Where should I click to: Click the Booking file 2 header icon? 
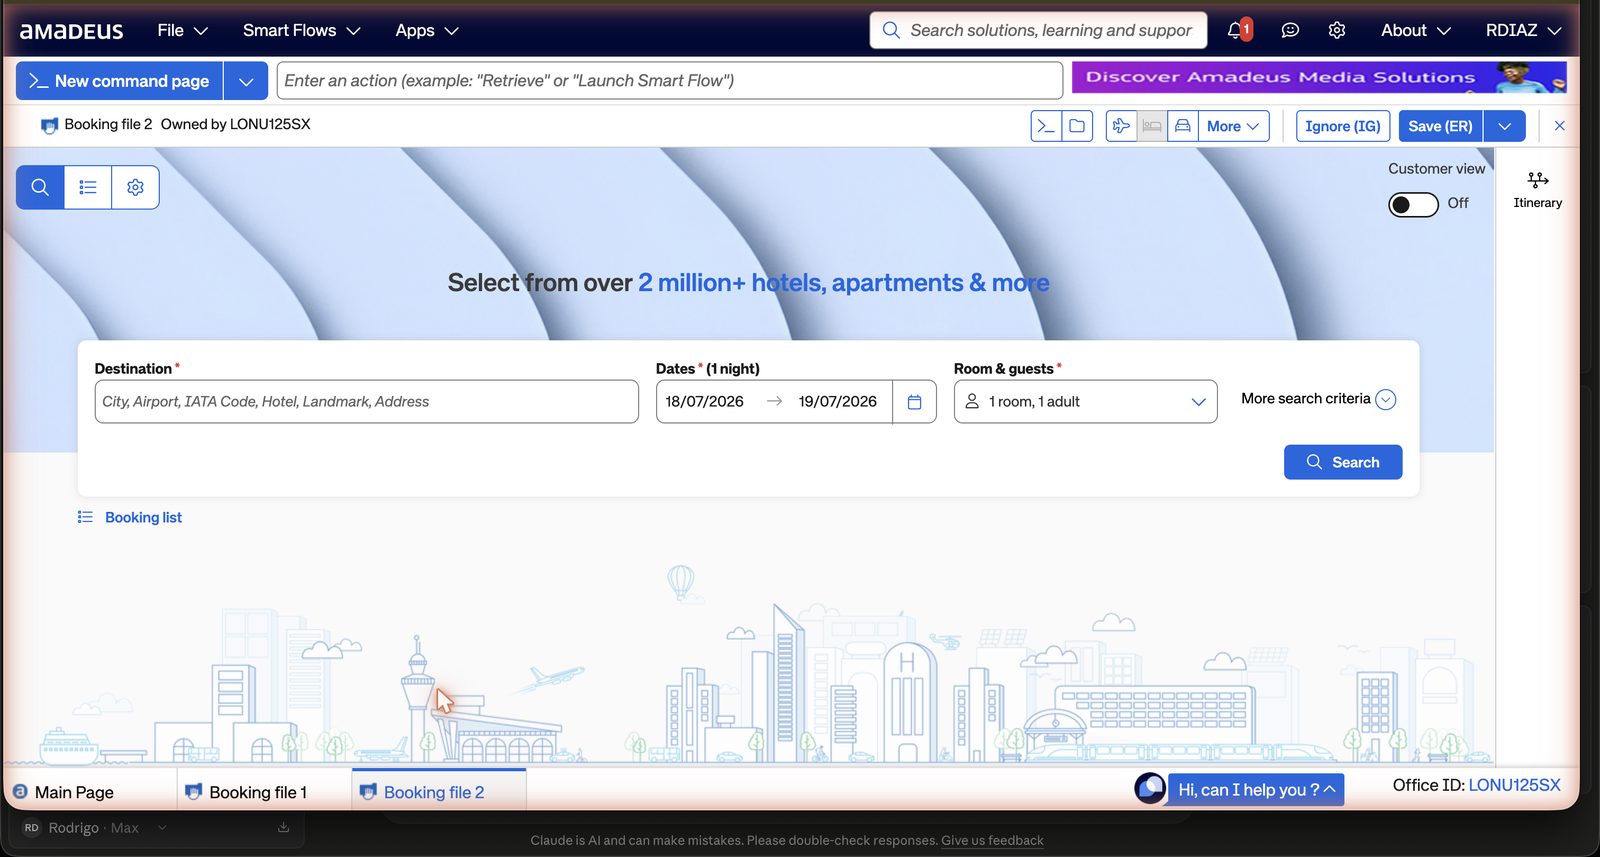point(49,125)
